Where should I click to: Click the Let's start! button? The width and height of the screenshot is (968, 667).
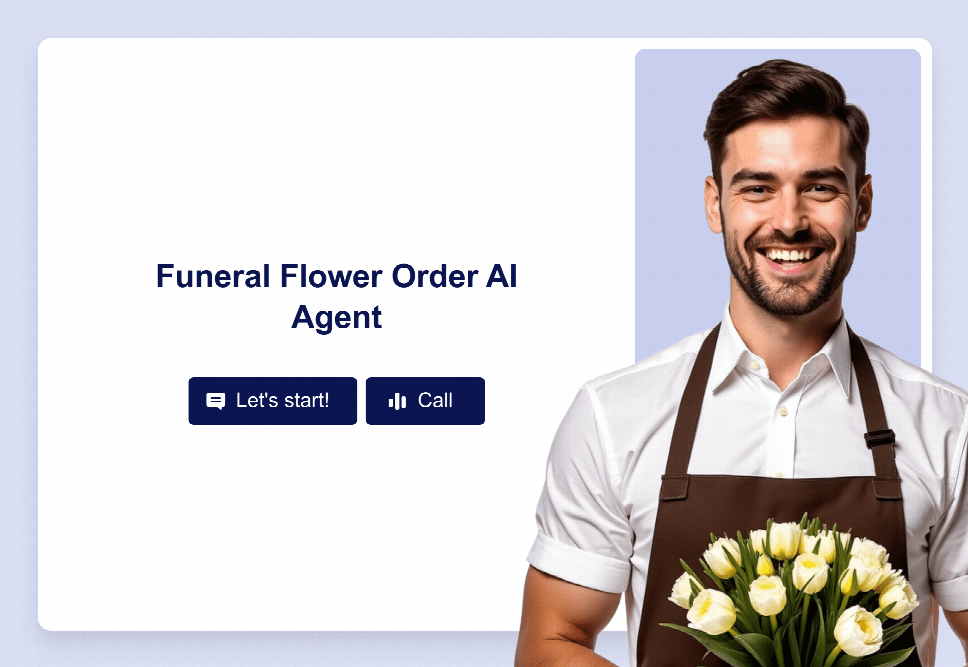point(272,401)
